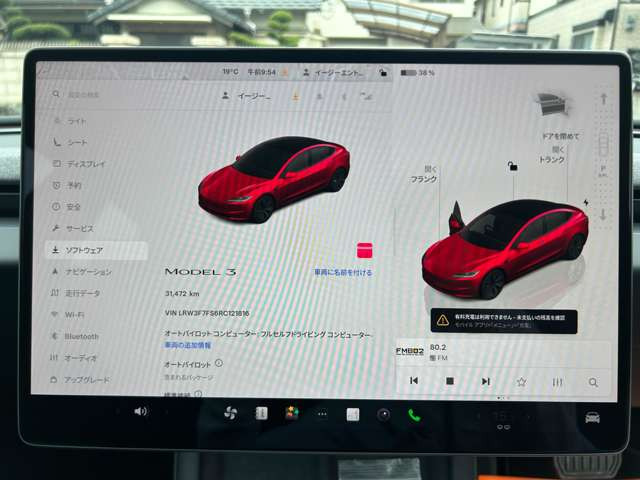
Task: Tap the up arrow on gear strip
Action: point(604,98)
